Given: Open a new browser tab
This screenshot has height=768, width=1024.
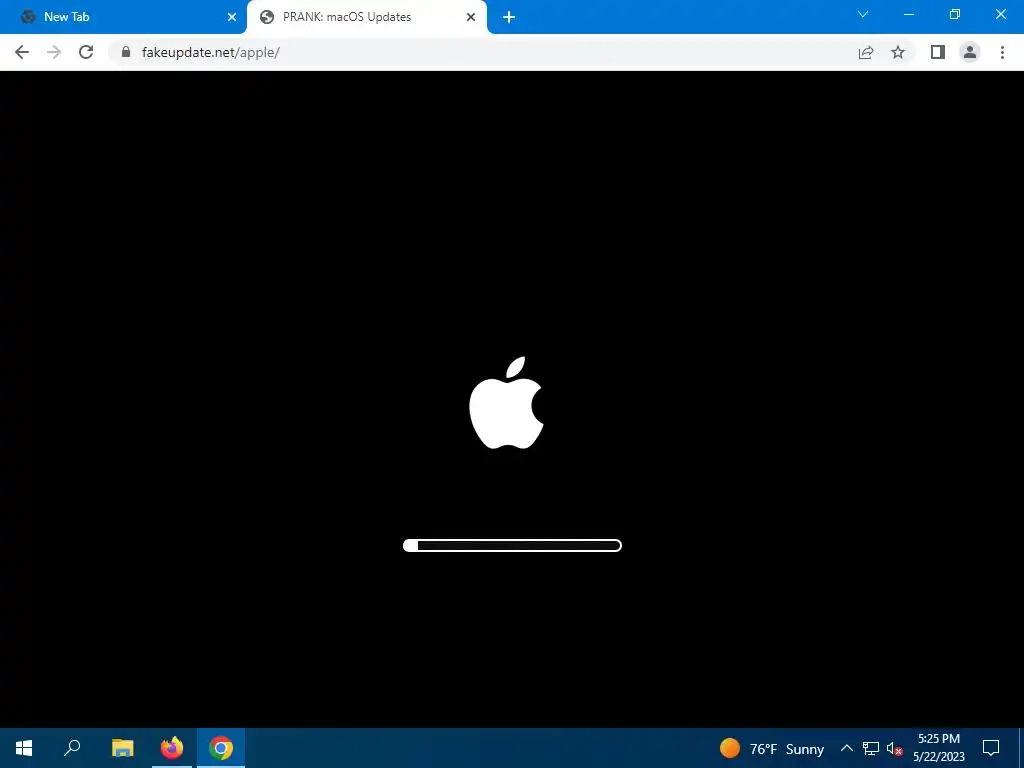Looking at the screenshot, I should coord(509,17).
